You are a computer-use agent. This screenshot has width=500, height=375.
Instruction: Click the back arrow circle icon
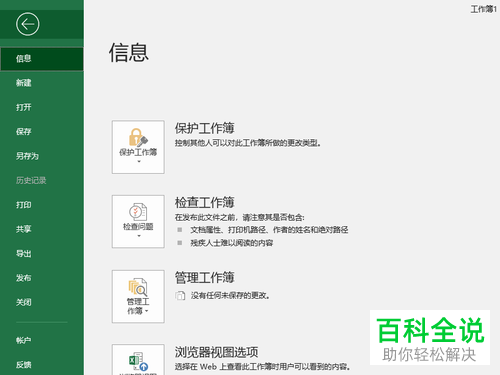pyautogui.click(x=27, y=24)
